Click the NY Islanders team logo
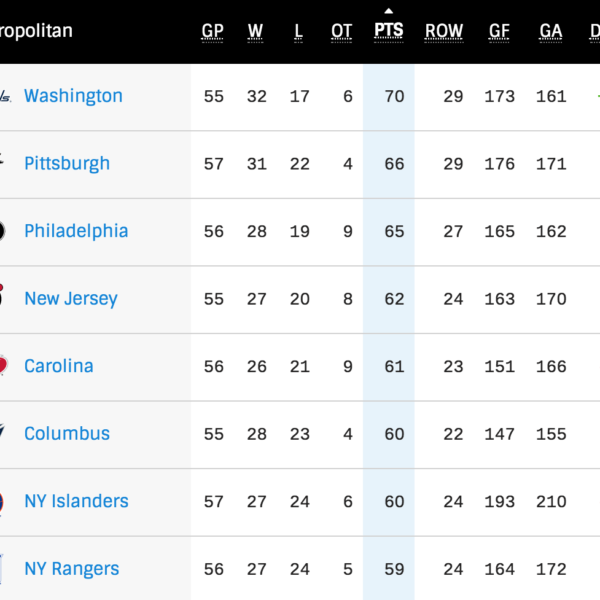This screenshot has height=600, width=600. coord(4,501)
